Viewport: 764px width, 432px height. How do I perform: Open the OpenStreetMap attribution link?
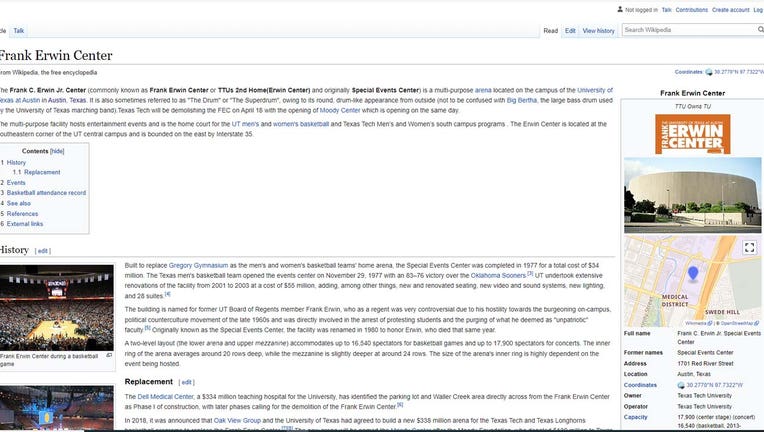[739, 323]
